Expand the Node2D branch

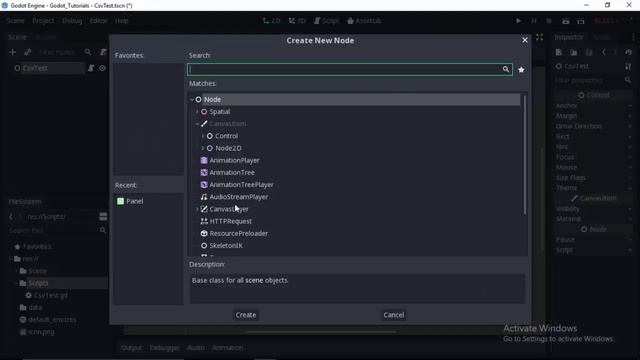[x=203, y=148]
